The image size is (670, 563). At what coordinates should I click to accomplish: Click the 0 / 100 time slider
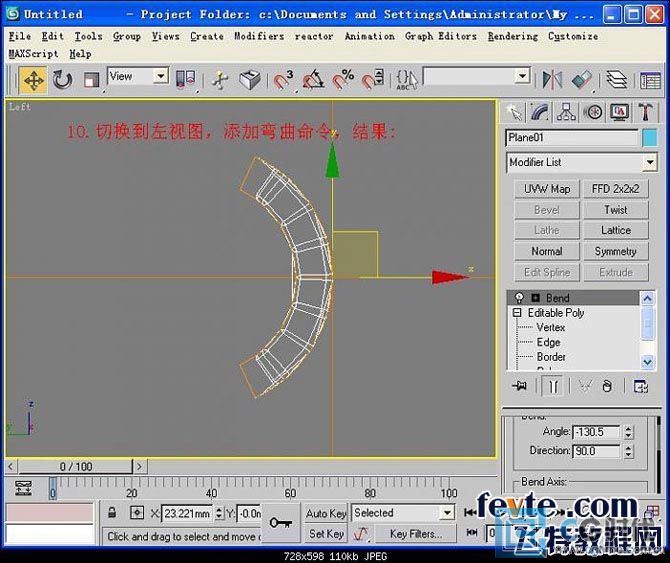pyautogui.click(x=76, y=466)
